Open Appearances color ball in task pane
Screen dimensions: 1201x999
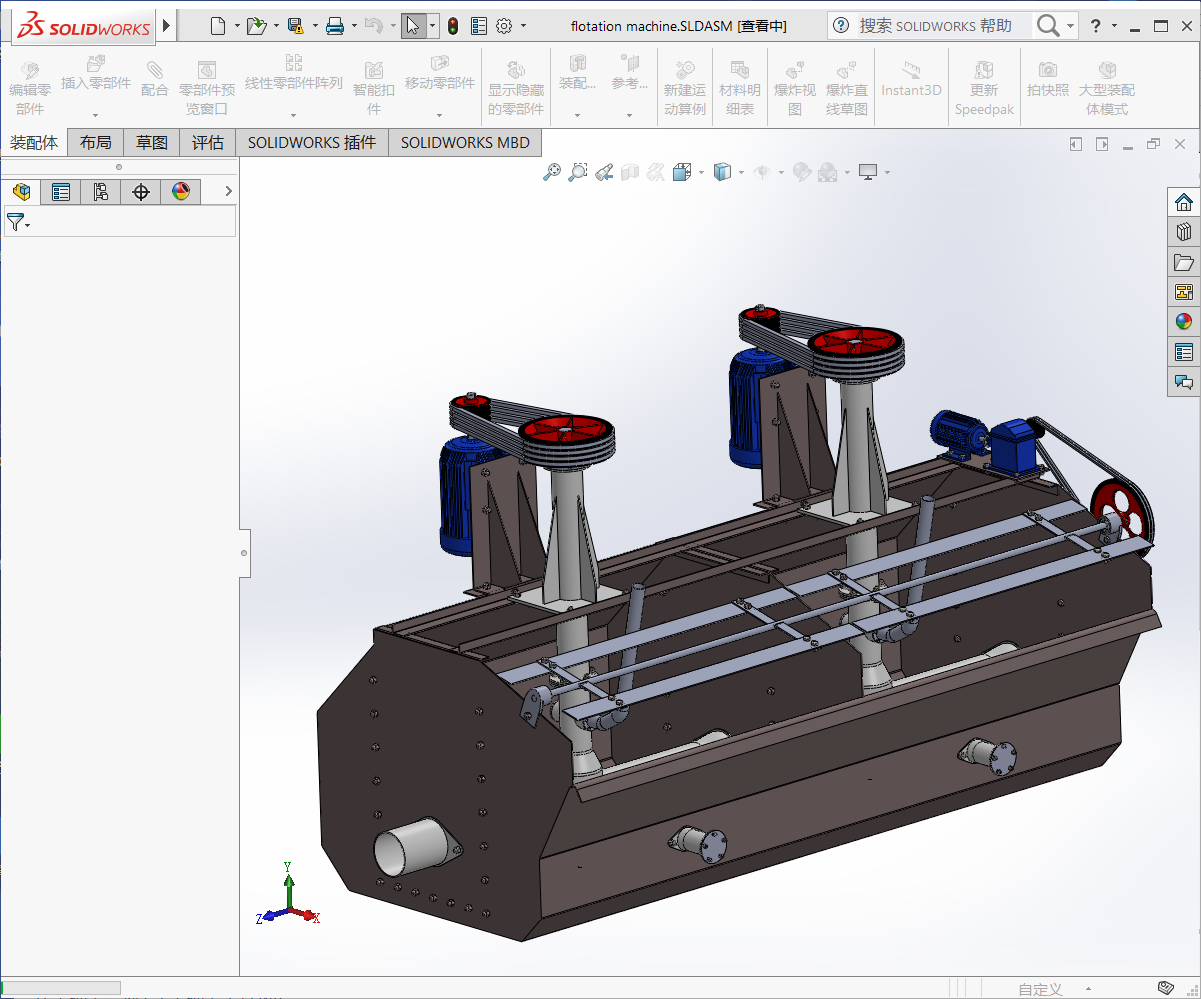pyautogui.click(x=1184, y=322)
